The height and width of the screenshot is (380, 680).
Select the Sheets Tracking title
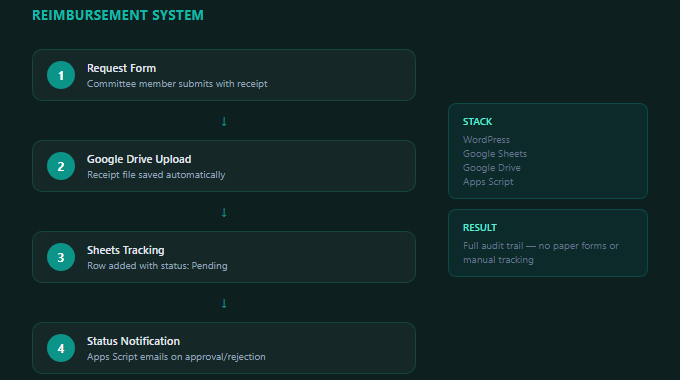click(x=125, y=250)
